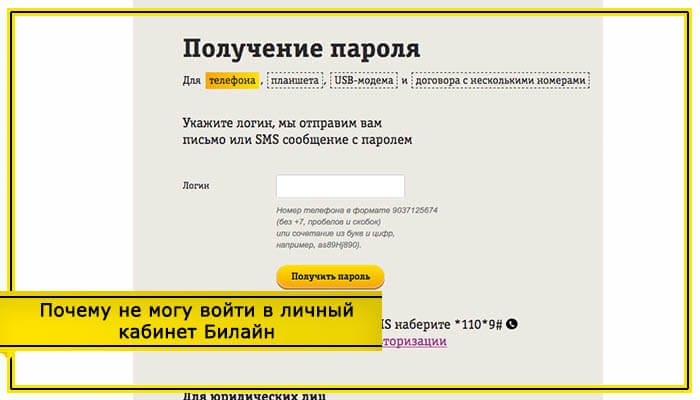Image resolution: width=700 pixels, height=400 pixels.
Task: Click the hint line "(без +7, пробелов и скобок)"
Action: (x=329, y=222)
